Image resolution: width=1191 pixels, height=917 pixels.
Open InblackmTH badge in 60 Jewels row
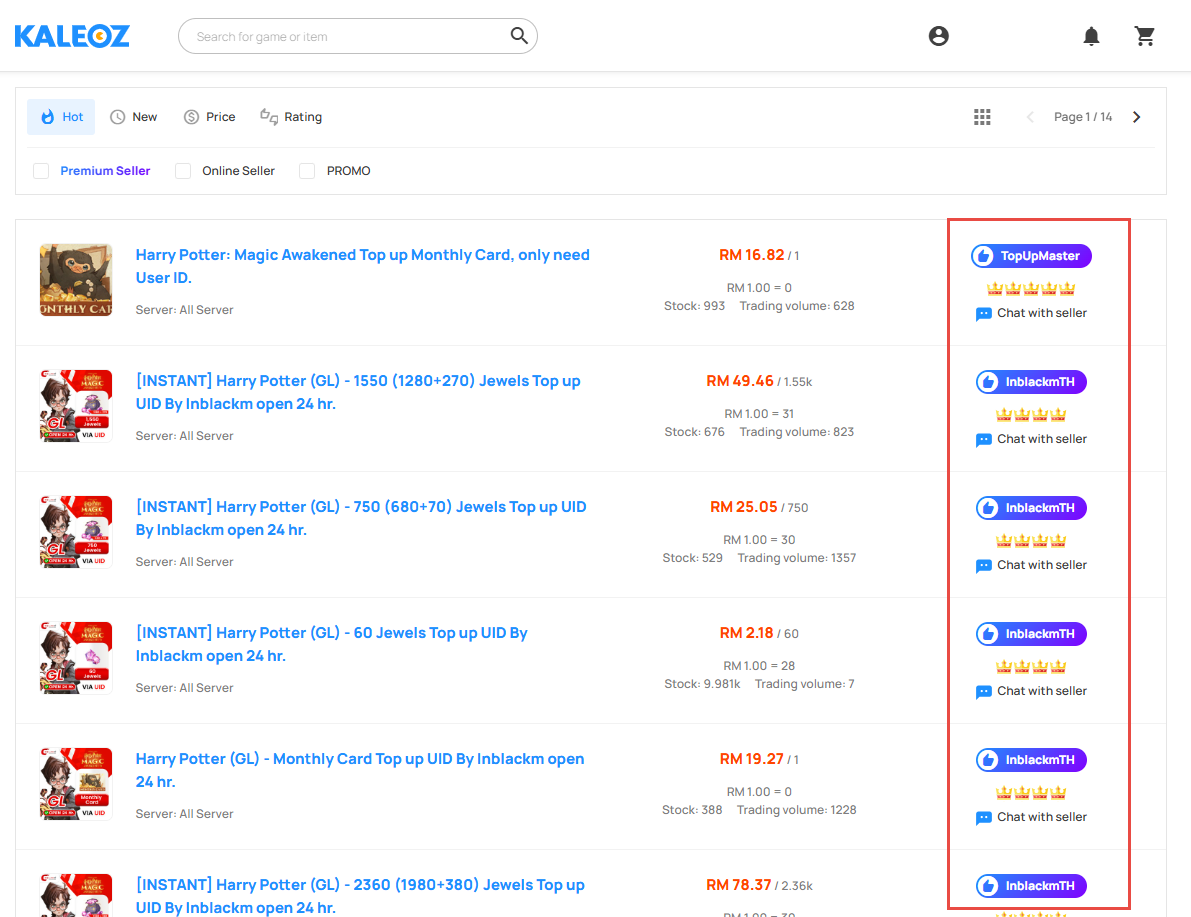[1031, 634]
